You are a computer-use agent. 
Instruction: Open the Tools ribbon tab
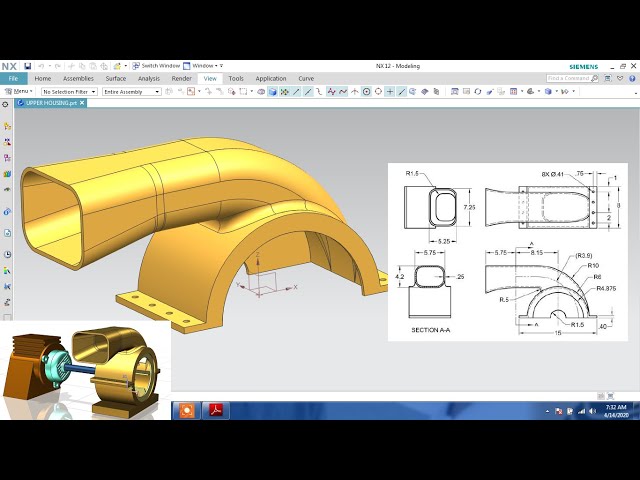coord(236,78)
